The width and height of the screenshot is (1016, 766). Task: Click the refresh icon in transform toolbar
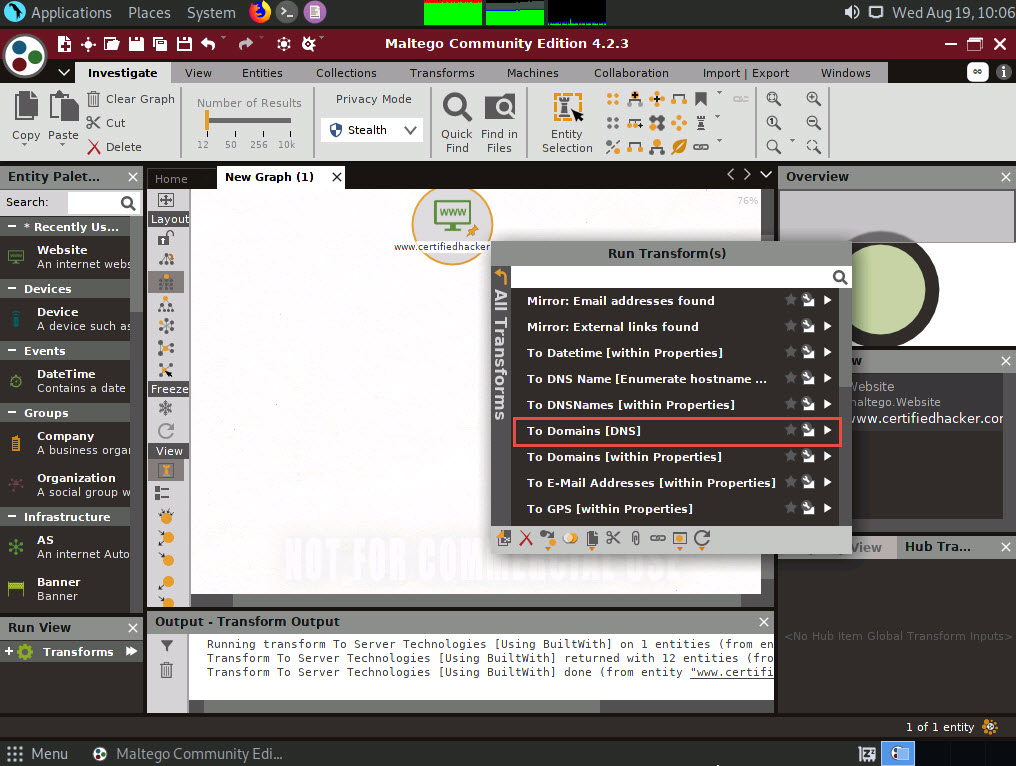tap(702, 538)
